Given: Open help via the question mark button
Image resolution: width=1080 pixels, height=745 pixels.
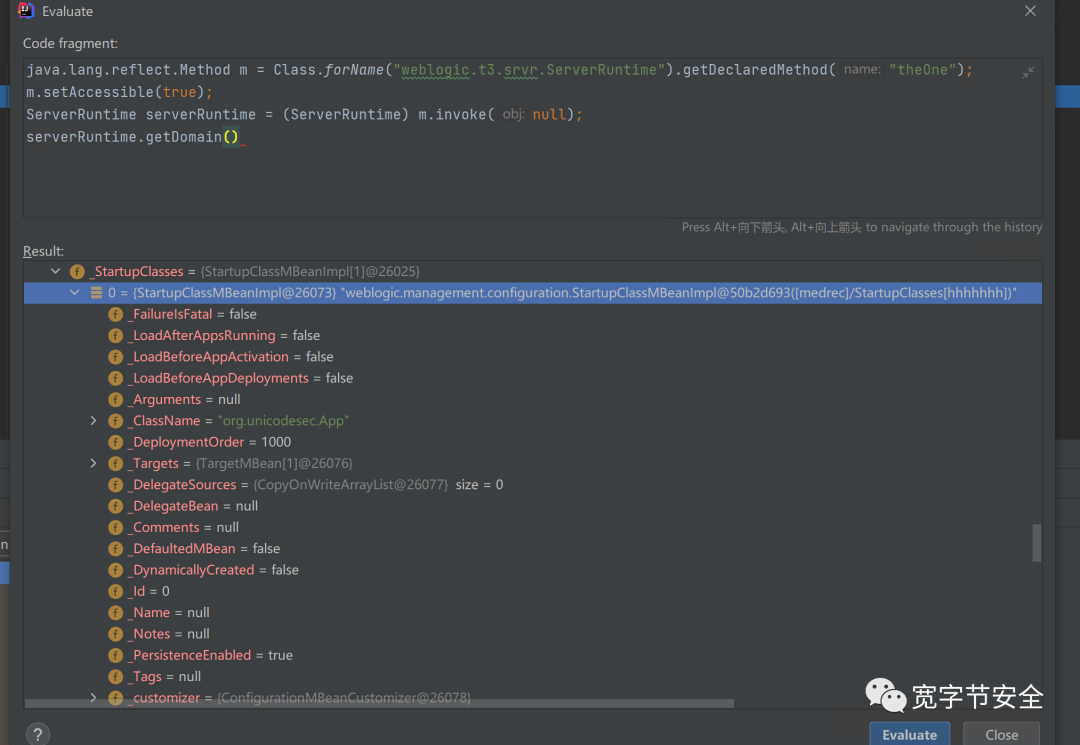Looking at the screenshot, I should click(38, 734).
